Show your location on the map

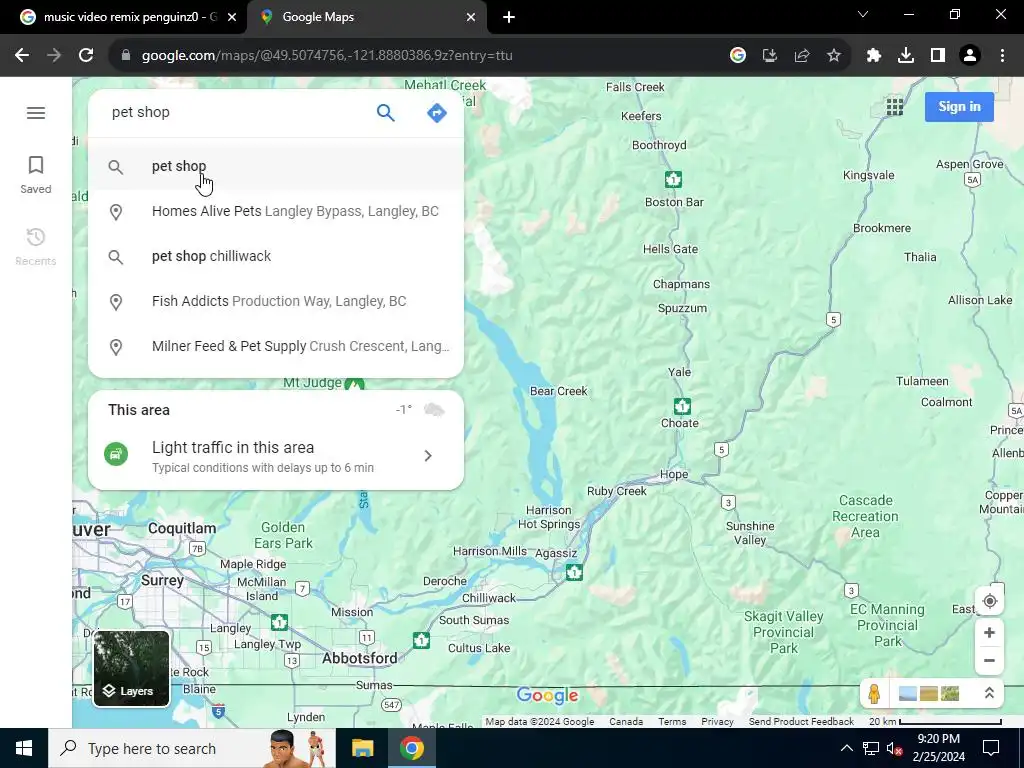coord(989,601)
